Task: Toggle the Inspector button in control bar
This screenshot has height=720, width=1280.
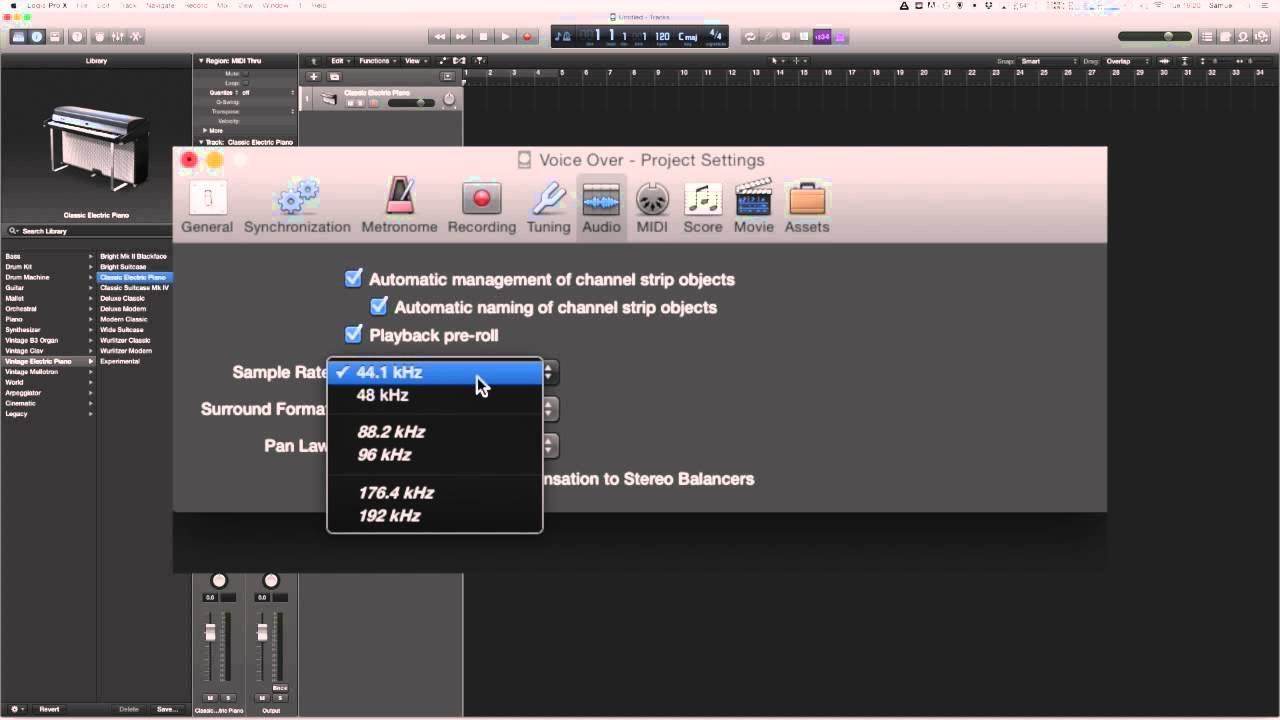Action: coord(37,37)
